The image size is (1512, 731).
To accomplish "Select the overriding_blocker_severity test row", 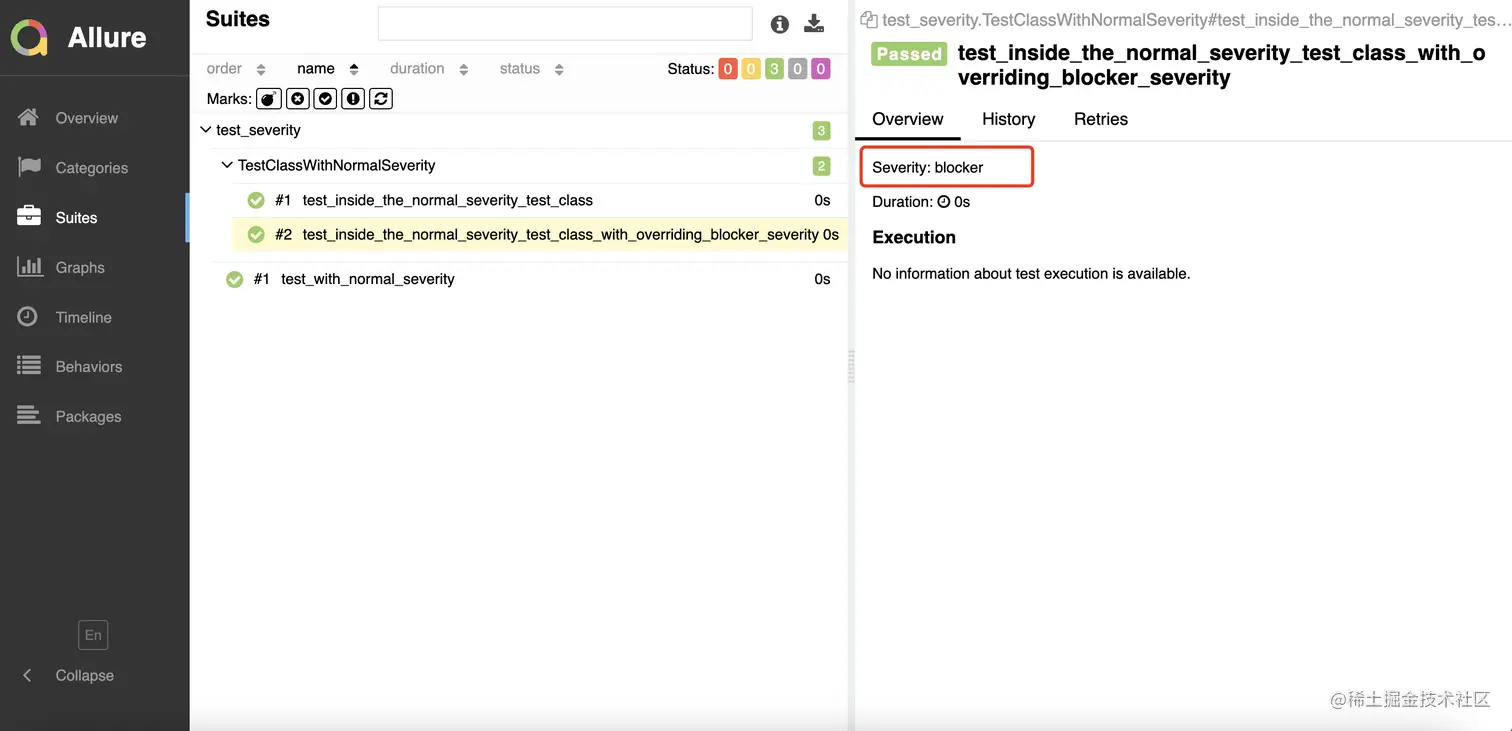I will tap(539, 234).
